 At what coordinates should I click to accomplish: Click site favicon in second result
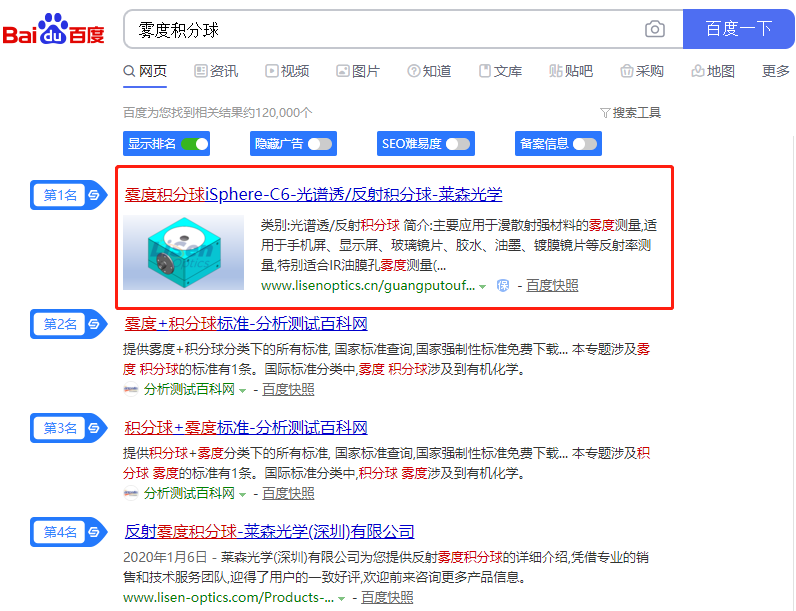[131, 389]
